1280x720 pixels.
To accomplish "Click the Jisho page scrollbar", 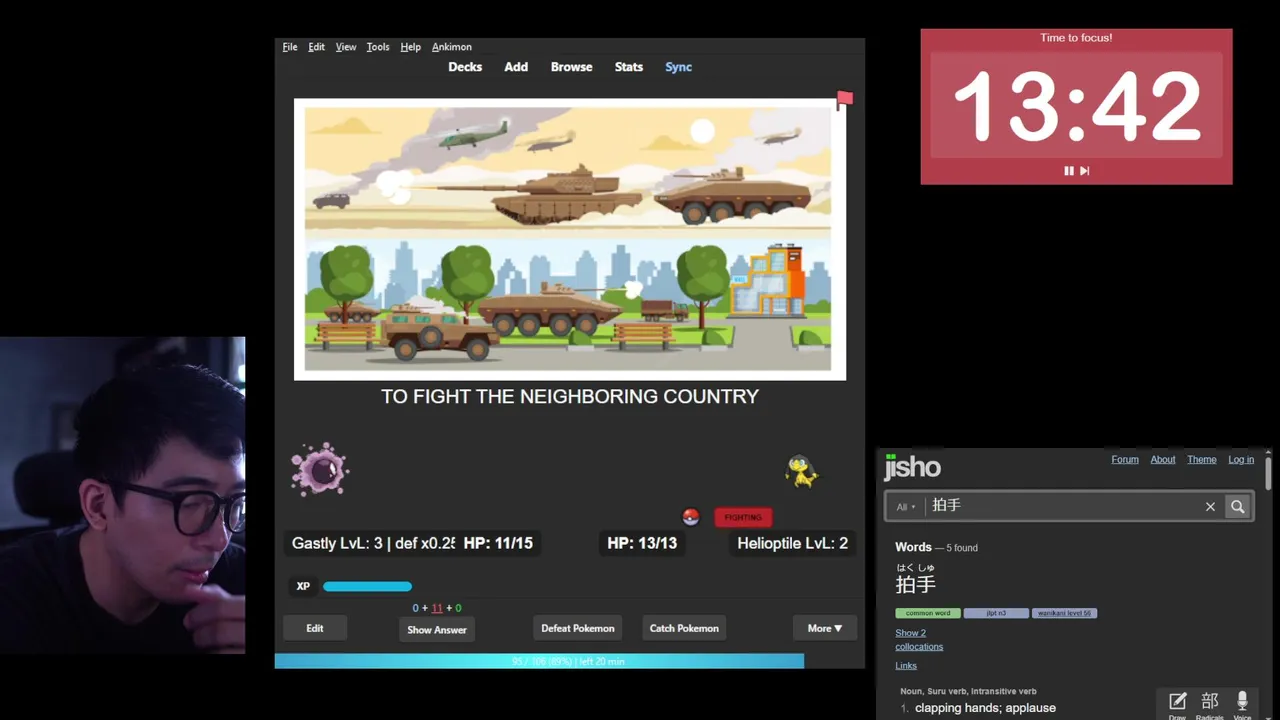I will click(1268, 472).
